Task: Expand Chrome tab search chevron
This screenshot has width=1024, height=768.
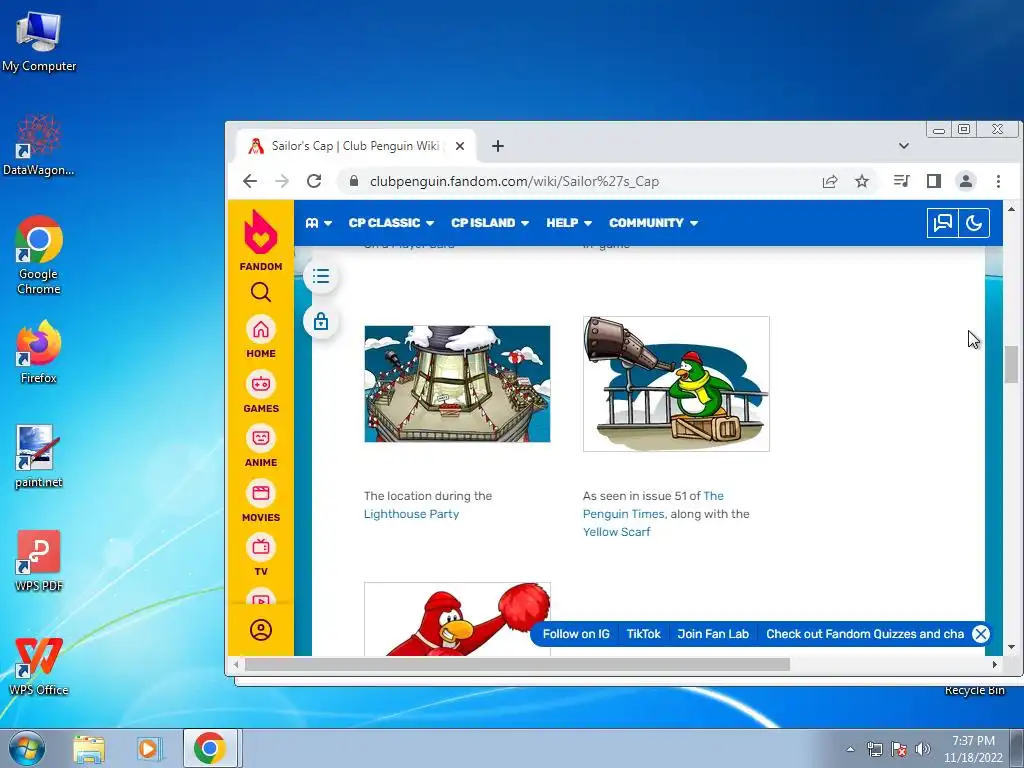Action: click(x=904, y=146)
